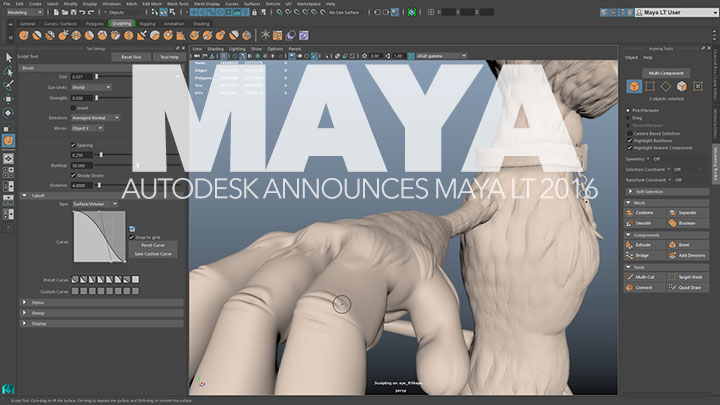Open the Deform menu
Screen dimensions: 720x405
point(273,4)
